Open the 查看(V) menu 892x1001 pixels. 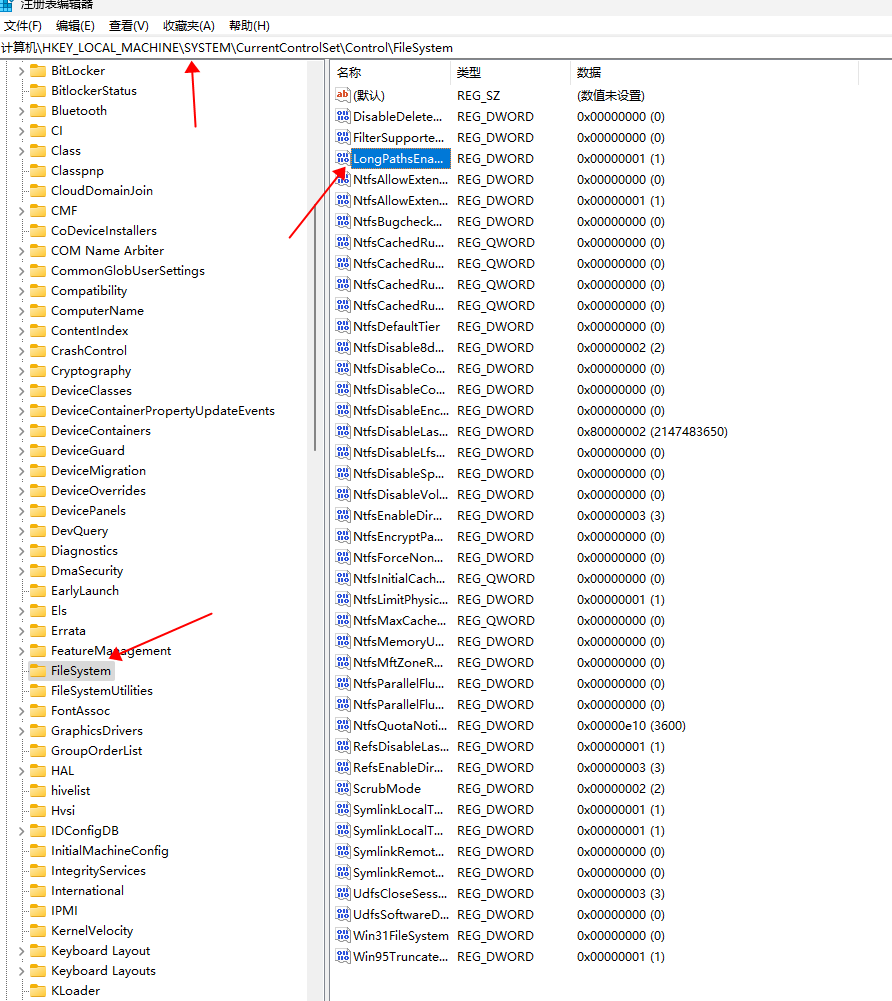tap(129, 26)
